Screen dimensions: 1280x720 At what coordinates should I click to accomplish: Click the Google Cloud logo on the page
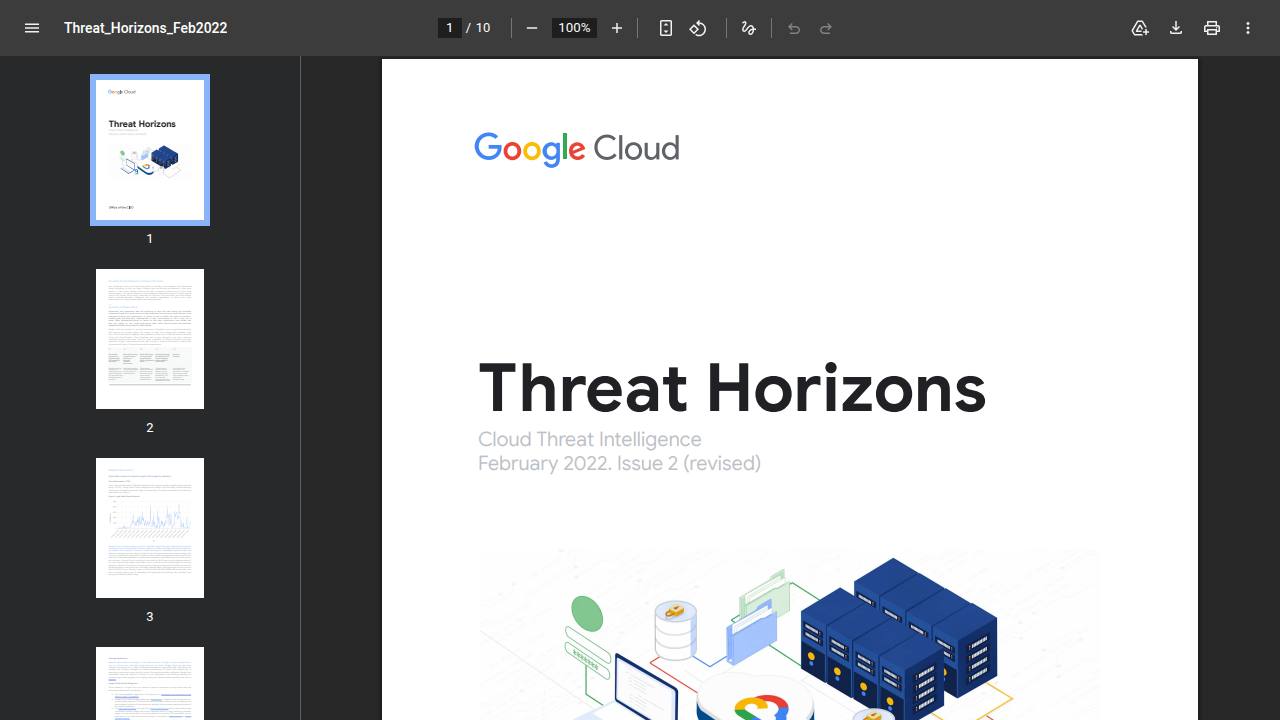577,149
